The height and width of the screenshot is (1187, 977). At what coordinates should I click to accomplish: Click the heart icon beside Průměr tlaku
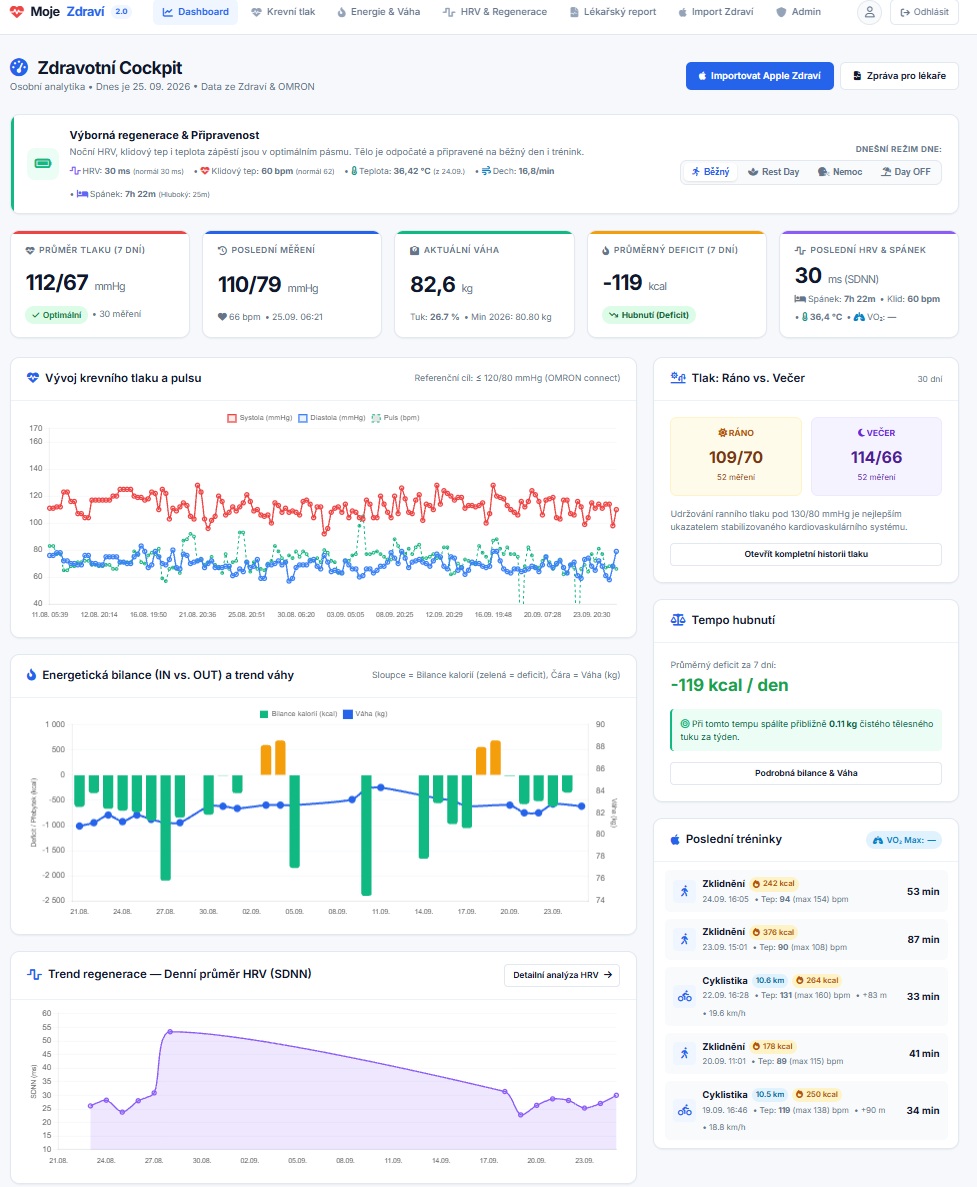tap(30, 250)
